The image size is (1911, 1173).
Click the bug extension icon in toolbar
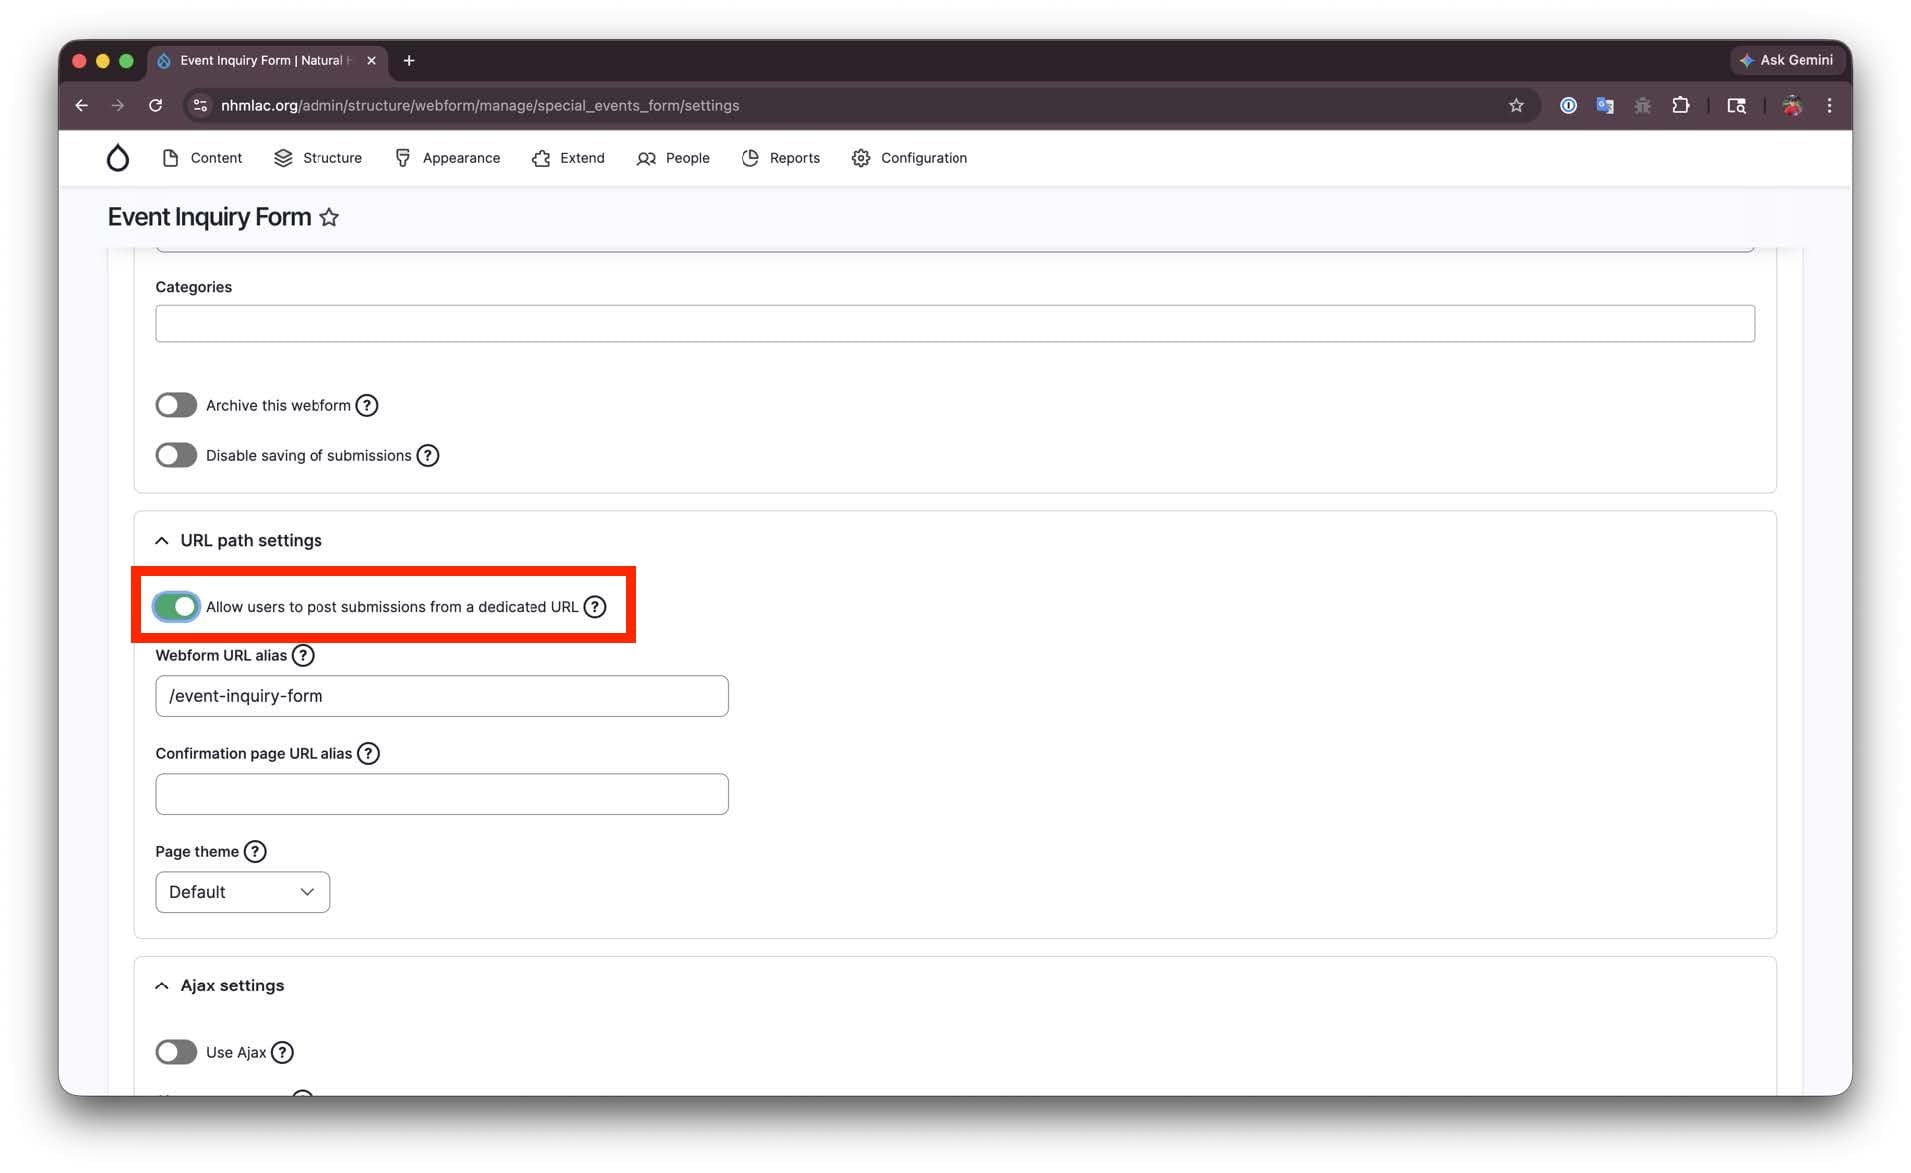[x=1642, y=105]
